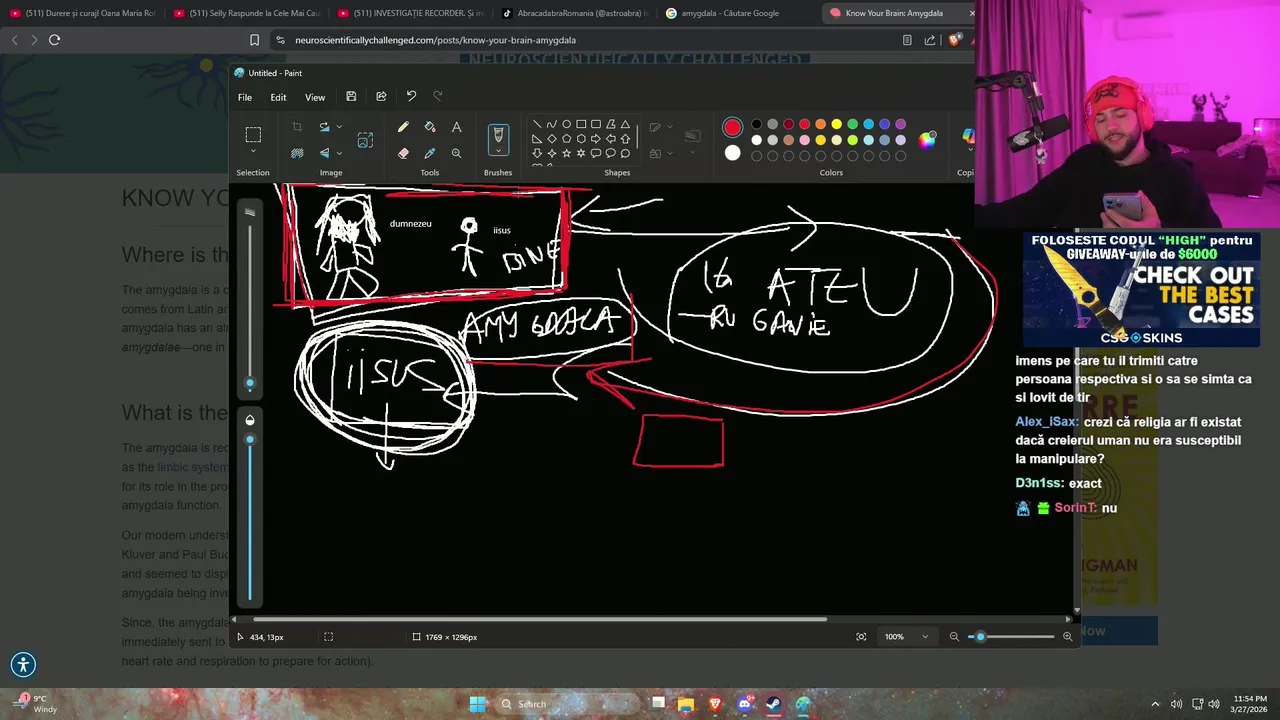
Task: Click the Undo arrow in Paint
Action: (x=411, y=96)
